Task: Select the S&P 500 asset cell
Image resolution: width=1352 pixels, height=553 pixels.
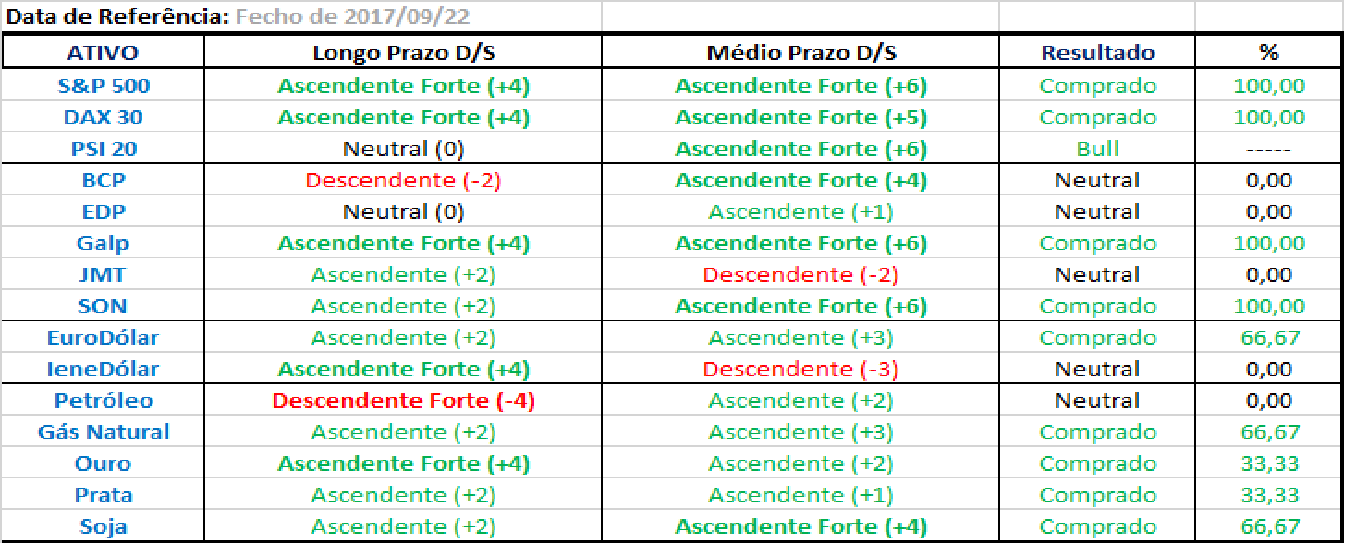Action: pos(103,86)
